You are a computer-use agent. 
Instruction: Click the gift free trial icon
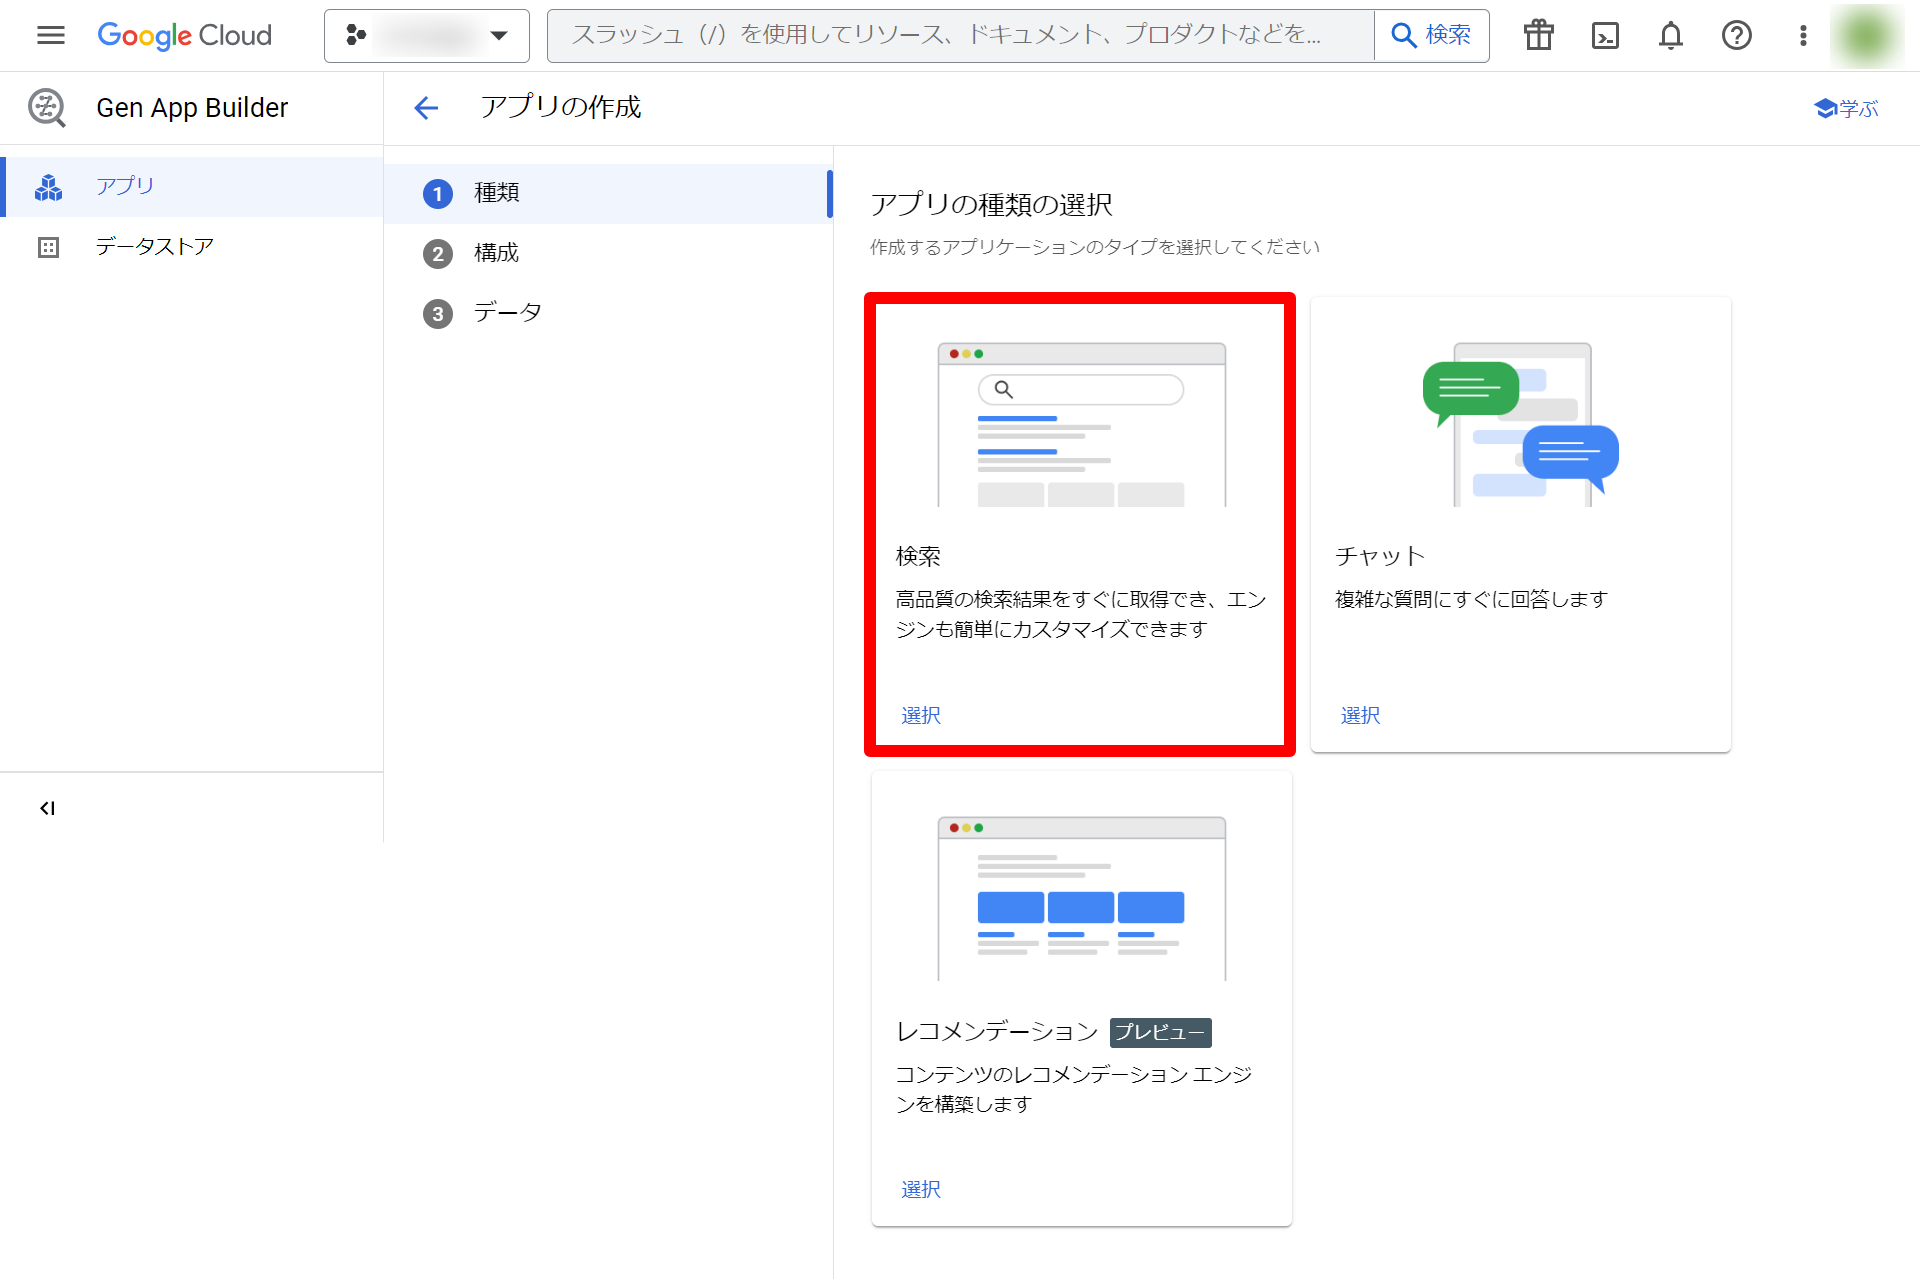(x=1538, y=35)
